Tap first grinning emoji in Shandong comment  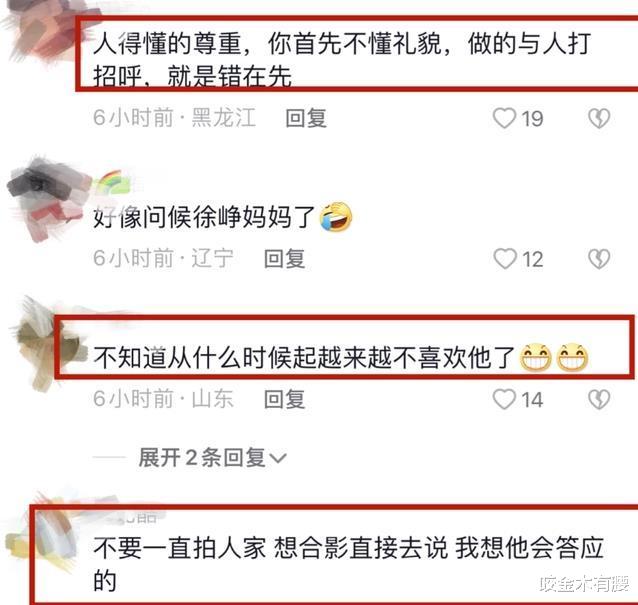(x=536, y=358)
